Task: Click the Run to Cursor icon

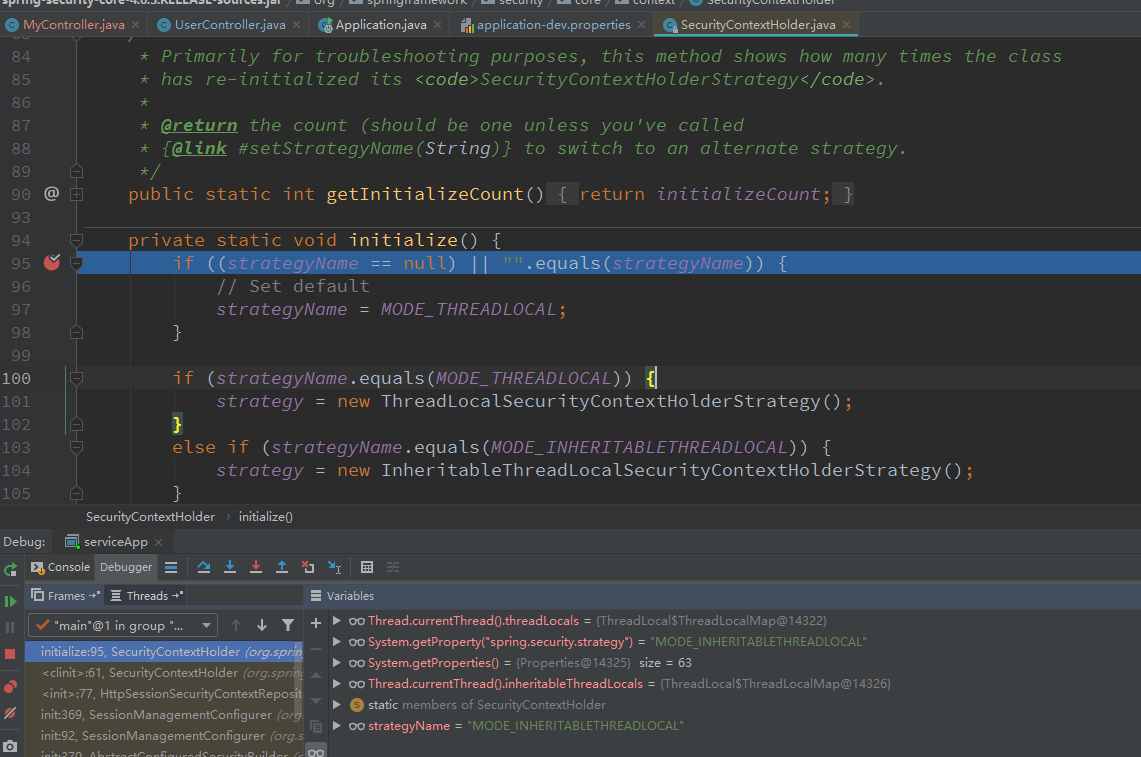Action: click(x=334, y=567)
